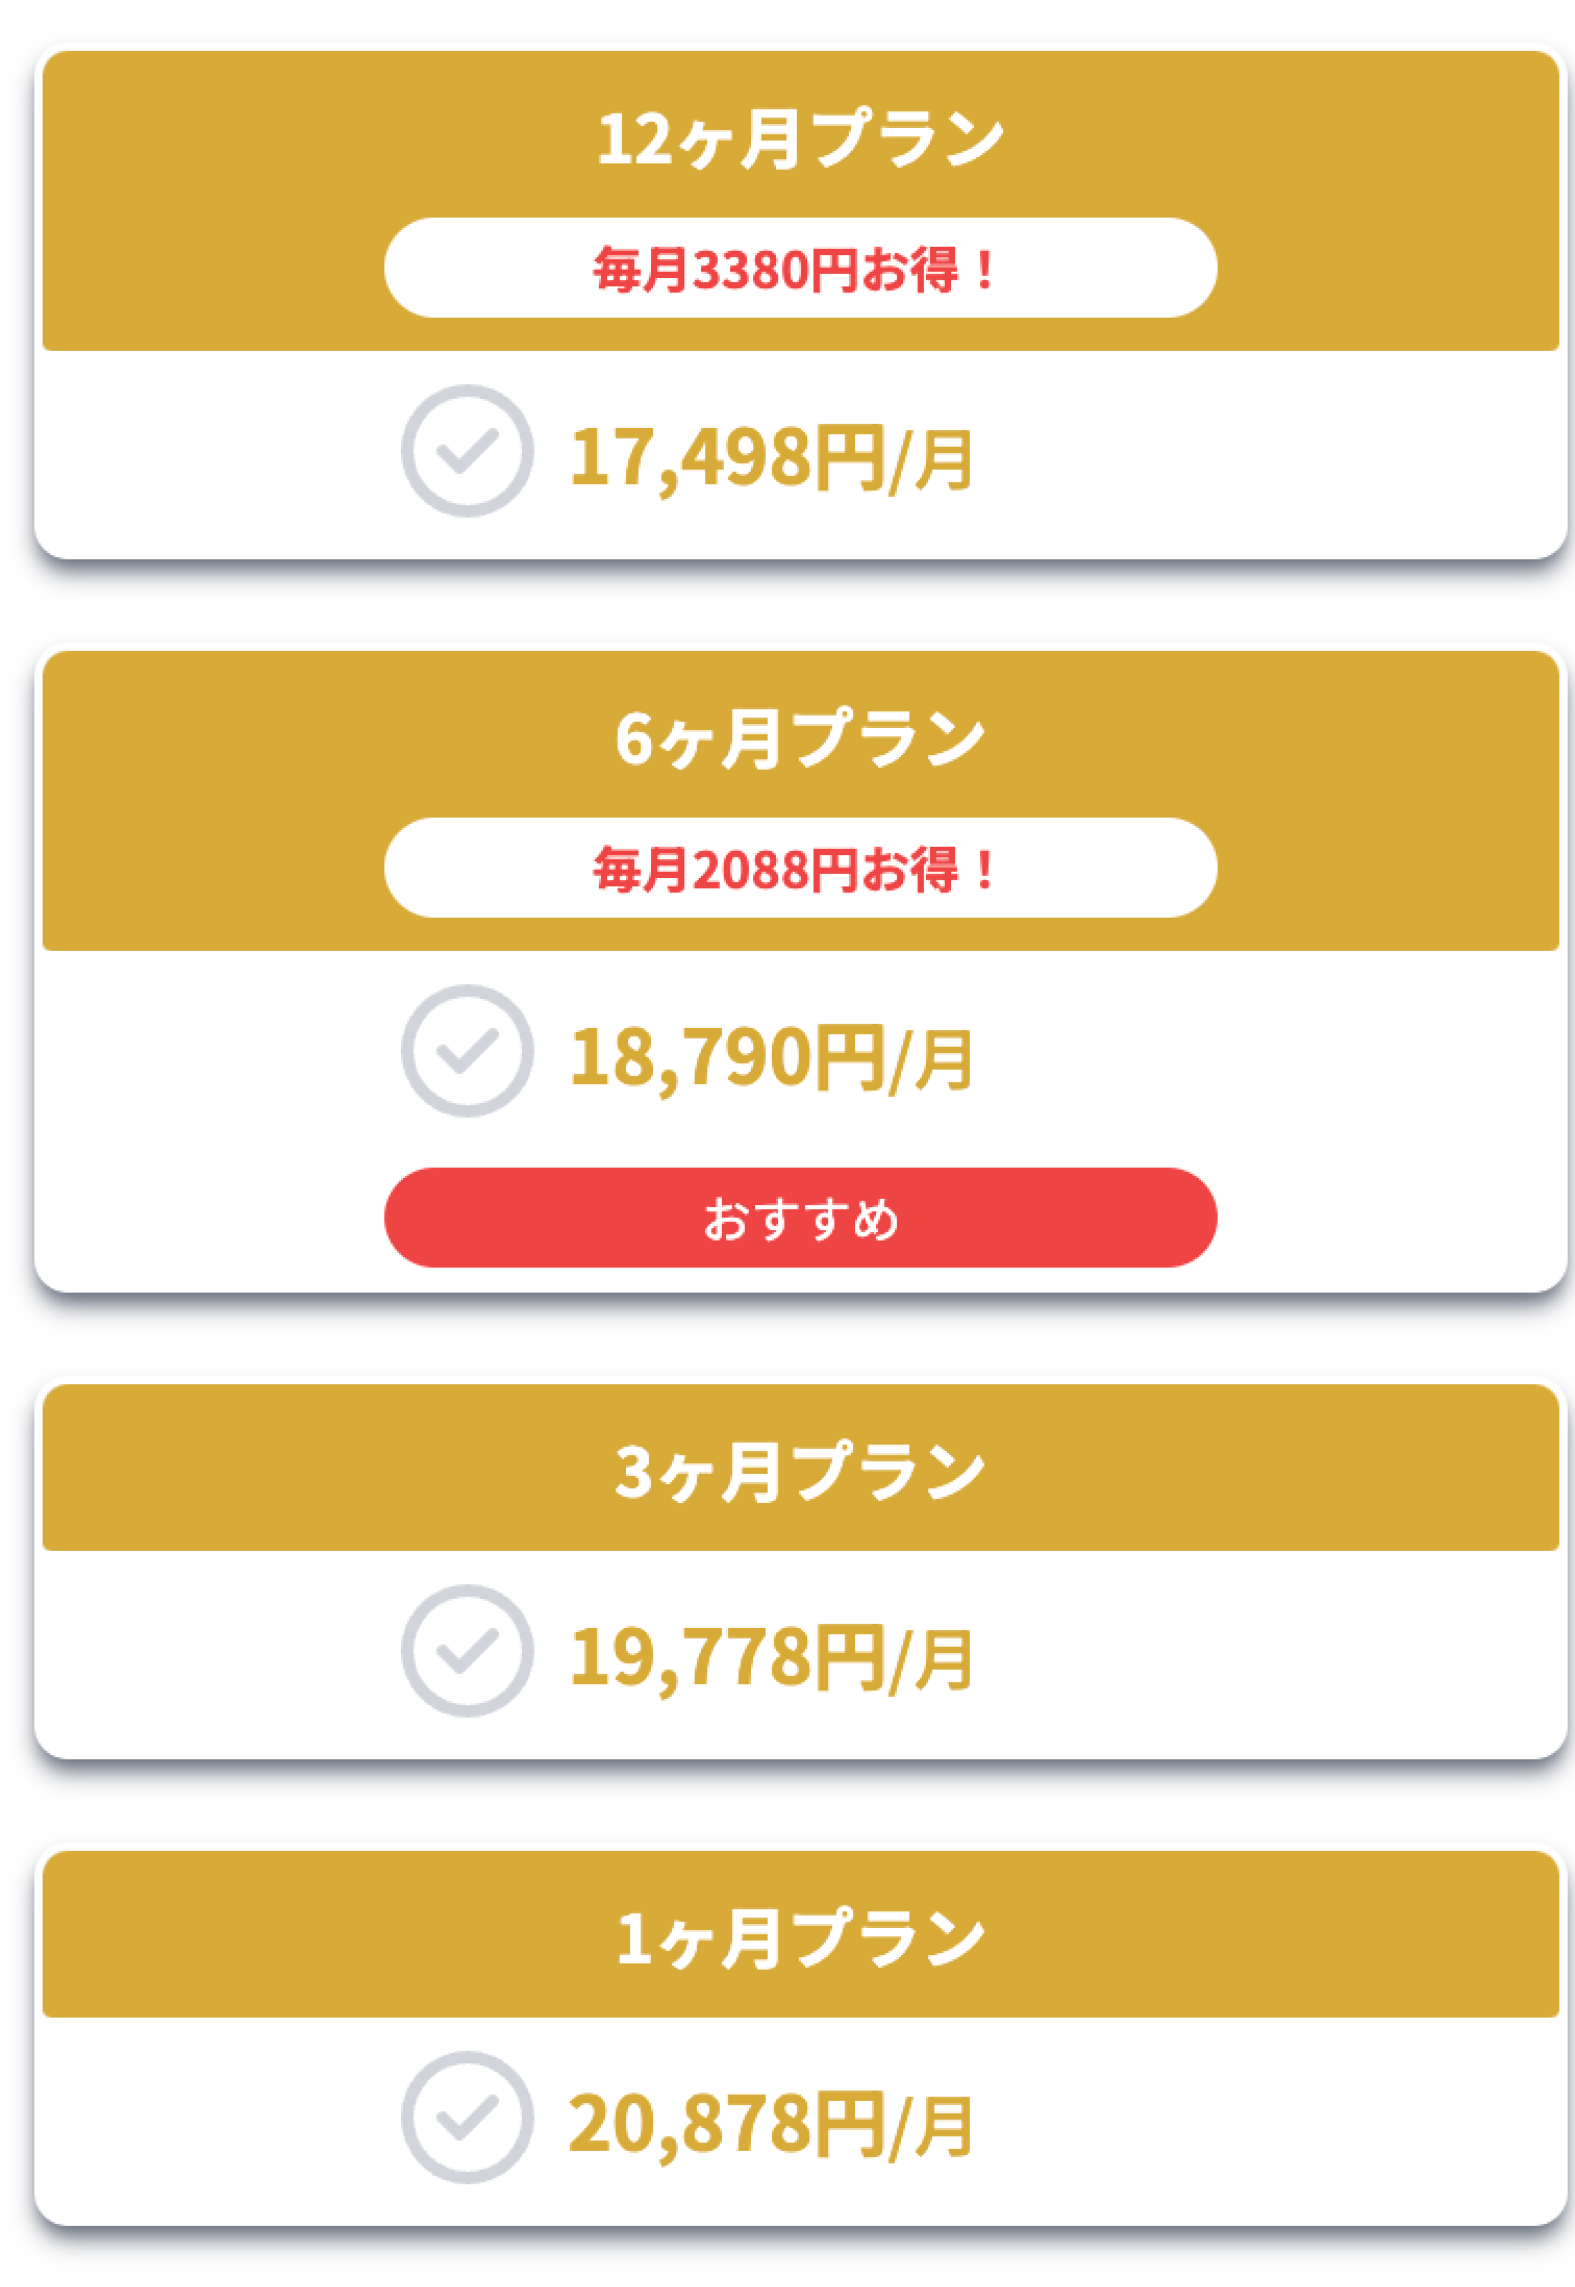
Task: Toggle the radio circle for the three-month plan
Action: (467, 1651)
